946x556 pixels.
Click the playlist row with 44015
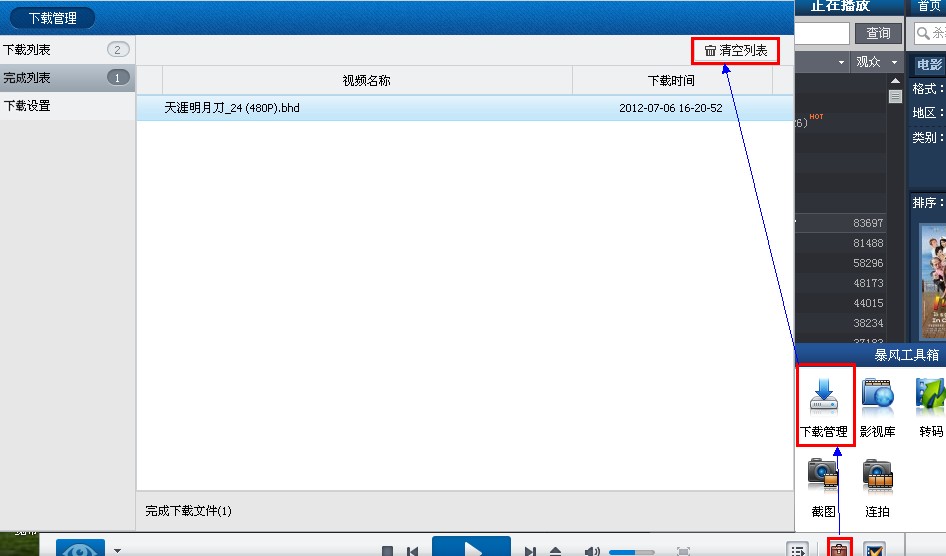pyautogui.click(x=841, y=303)
